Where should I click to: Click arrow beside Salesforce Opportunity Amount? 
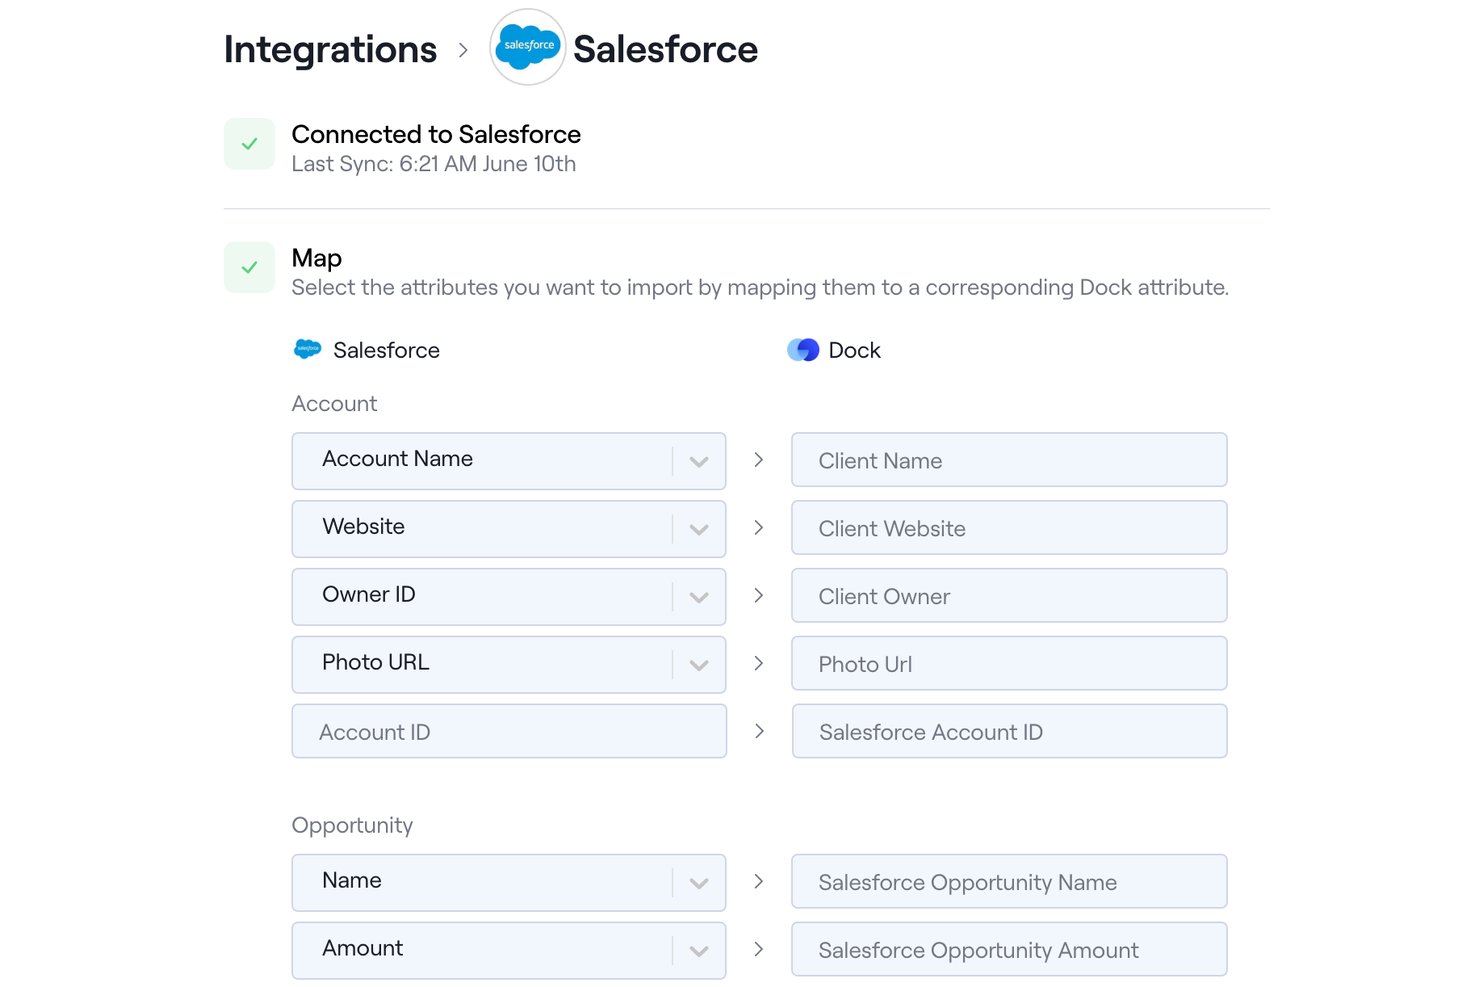tap(759, 949)
